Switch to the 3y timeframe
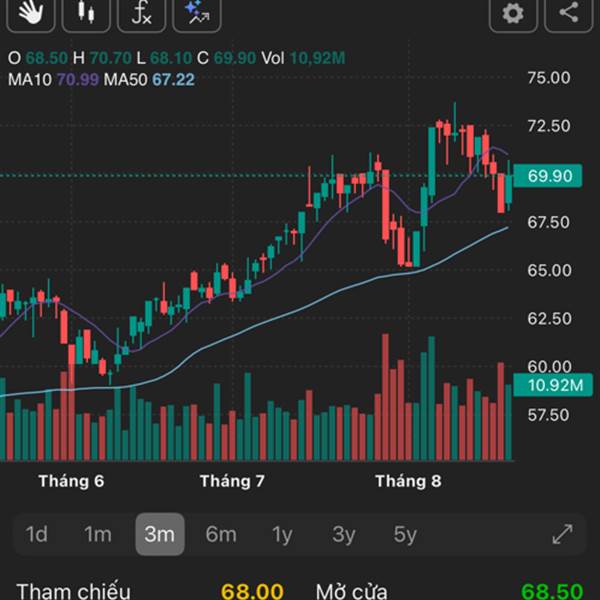 point(344,535)
